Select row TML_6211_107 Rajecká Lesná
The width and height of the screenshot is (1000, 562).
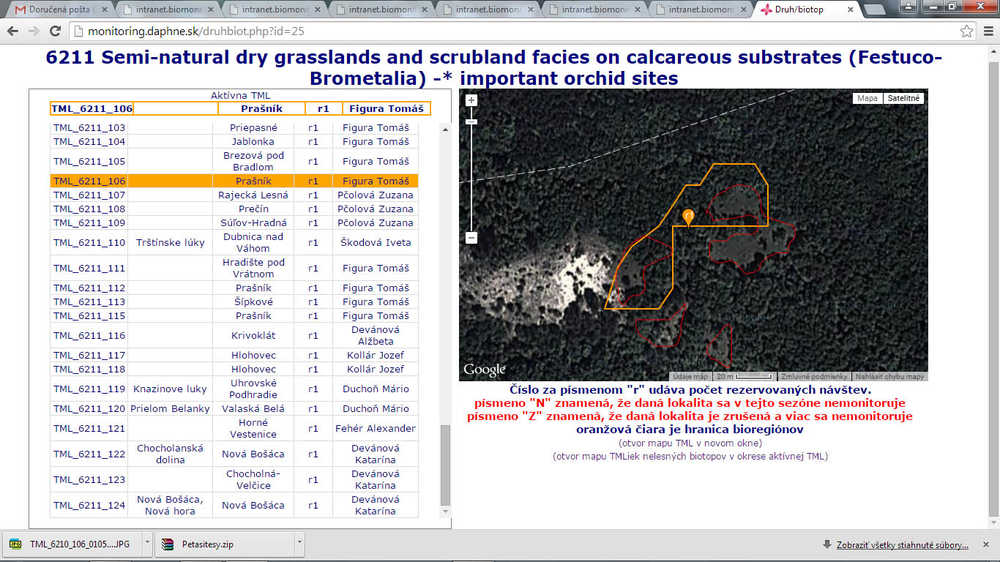[x=233, y=195]
